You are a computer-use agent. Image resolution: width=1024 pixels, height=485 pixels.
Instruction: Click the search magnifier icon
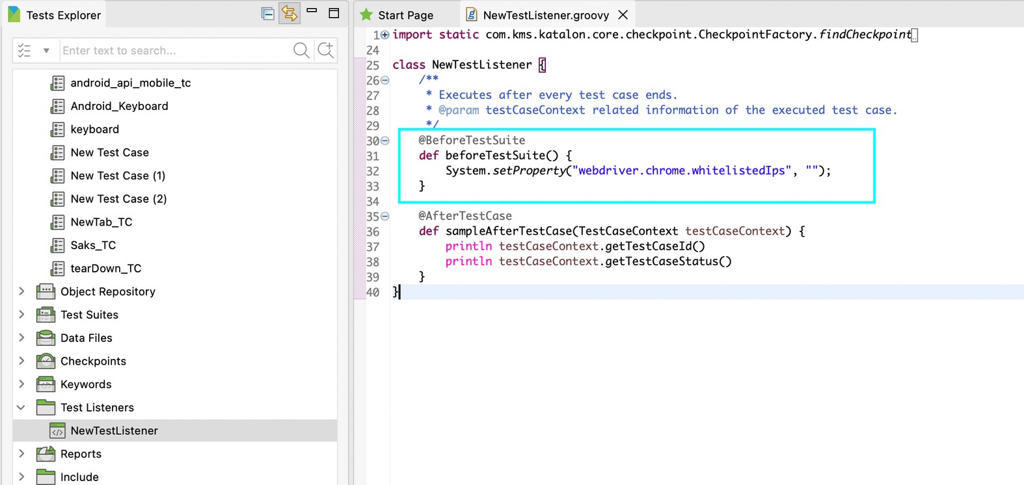tap(301, 50)
